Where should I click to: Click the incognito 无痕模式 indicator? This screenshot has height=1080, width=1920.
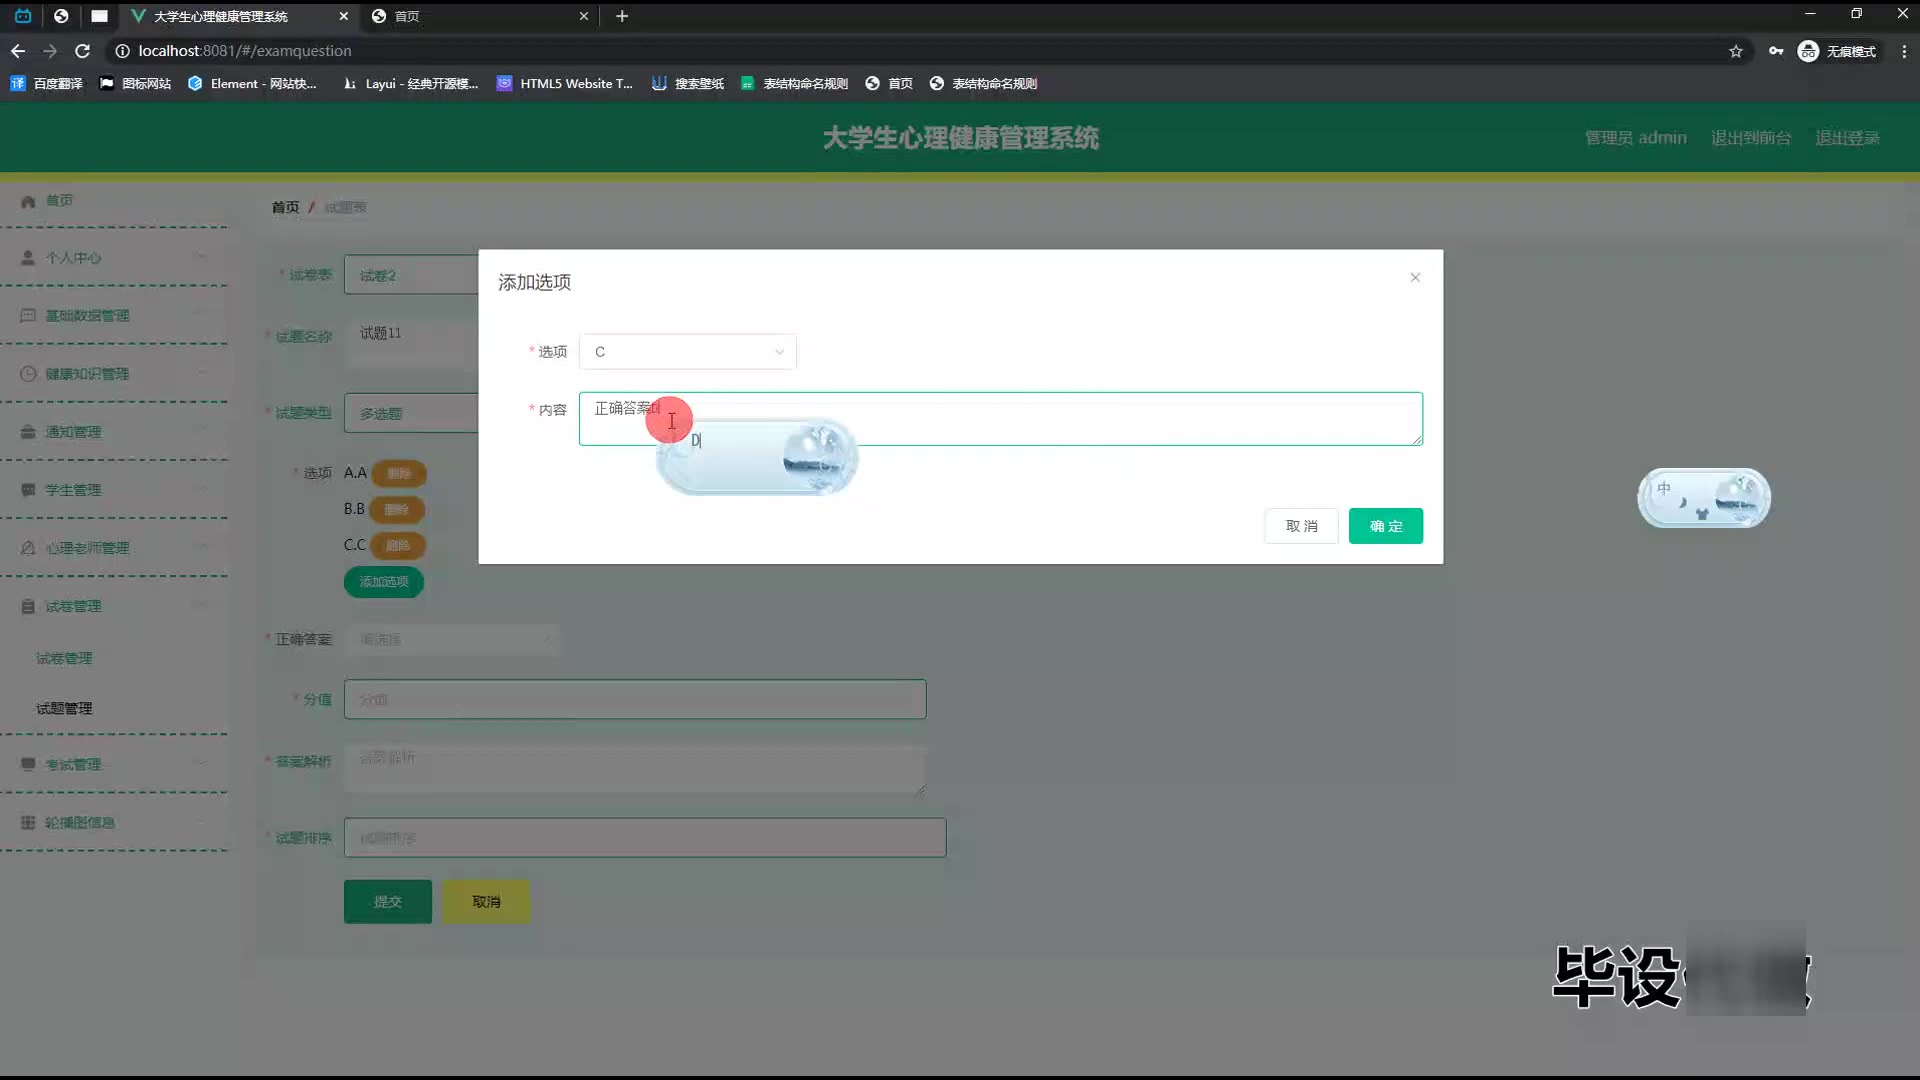(x=1837, y=51)
